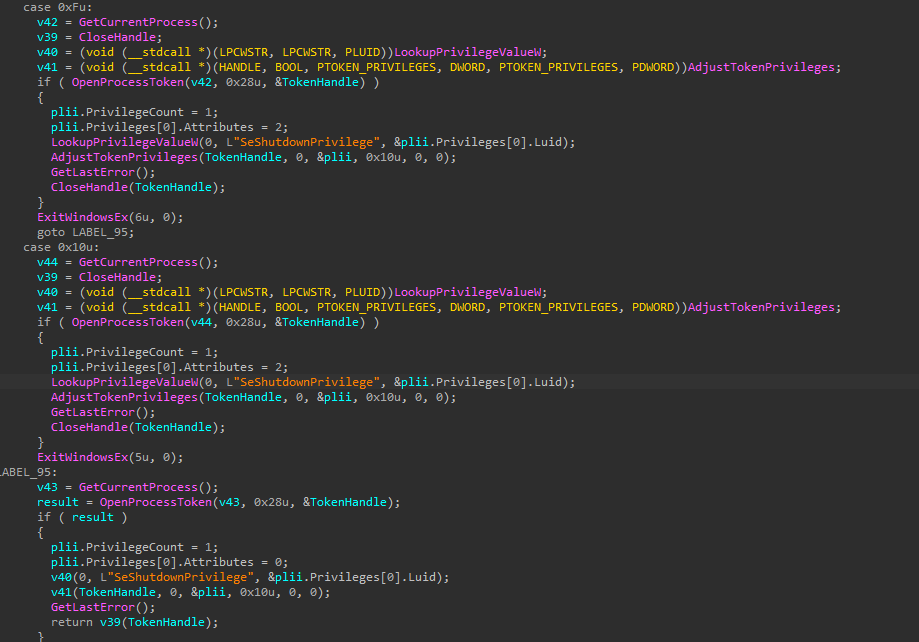Click the highlighted LookupPrivilegeValueW call line

[313, 382]
